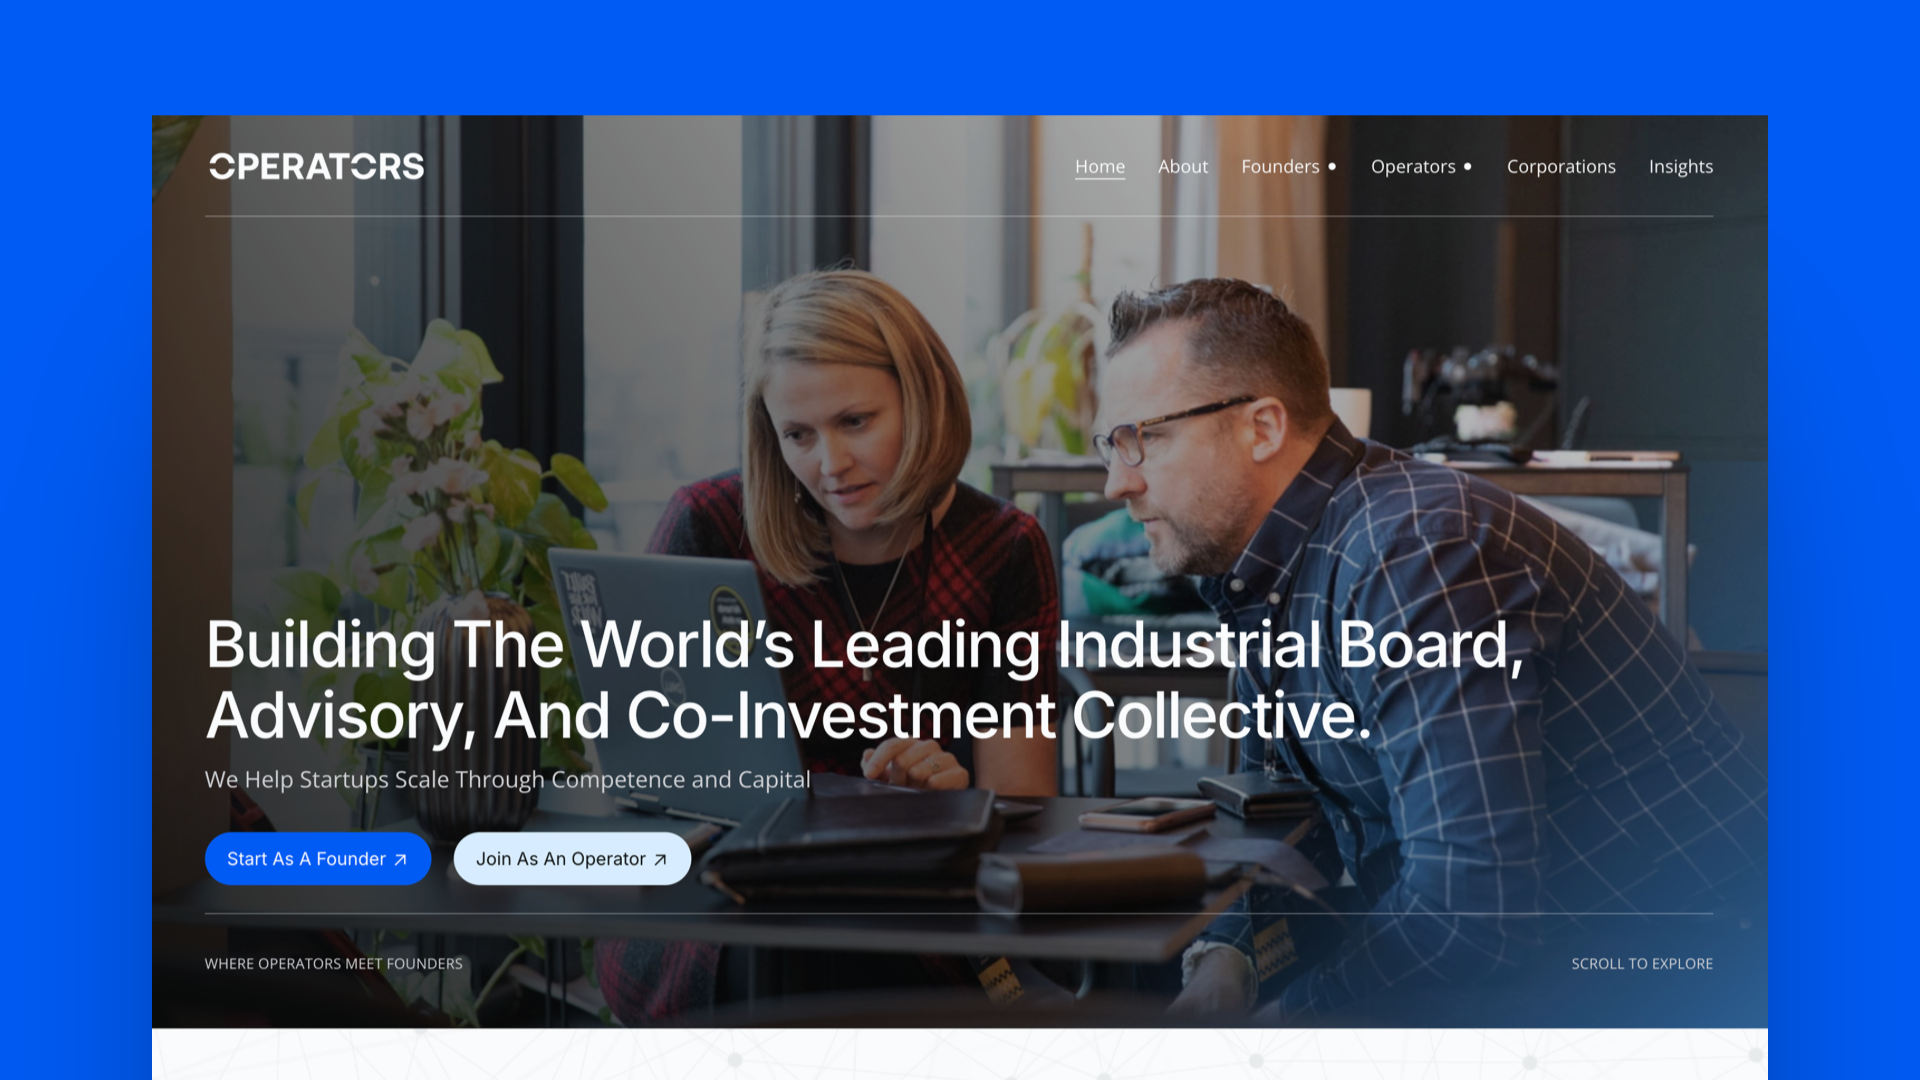1920x1080 pixels.
Task: Click the Join As An Operator button
Action: 572,858
